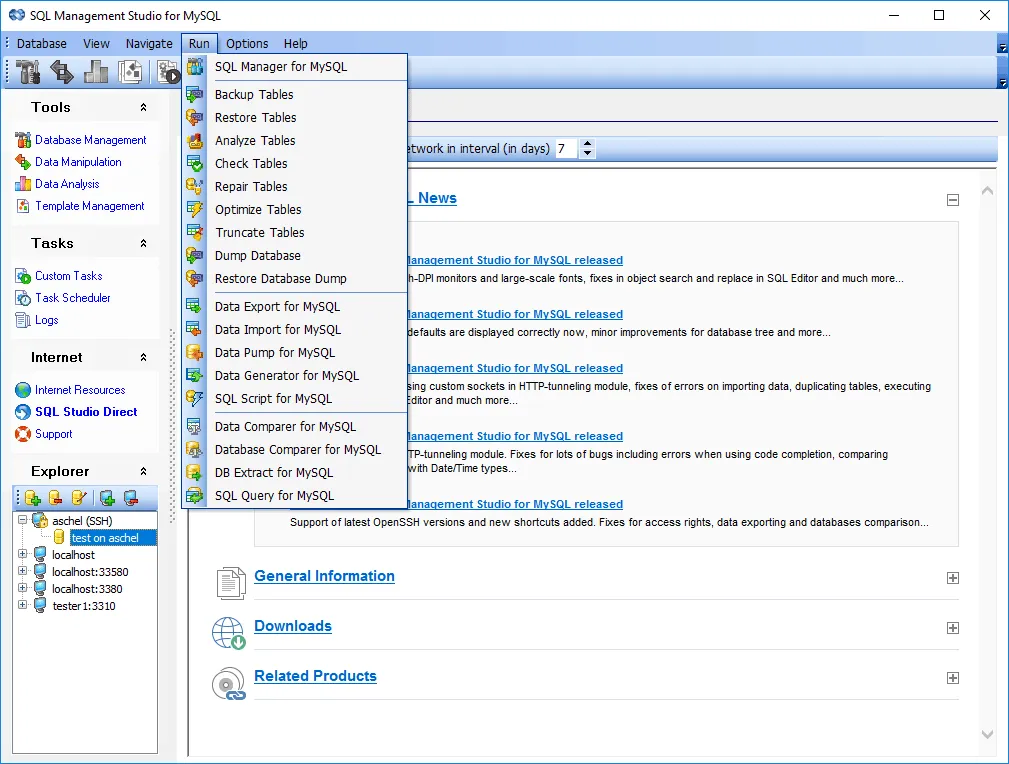The image size is (1009, 764).
Task: Launch Database Comparer for MySQL from menu
Action: 295,450
